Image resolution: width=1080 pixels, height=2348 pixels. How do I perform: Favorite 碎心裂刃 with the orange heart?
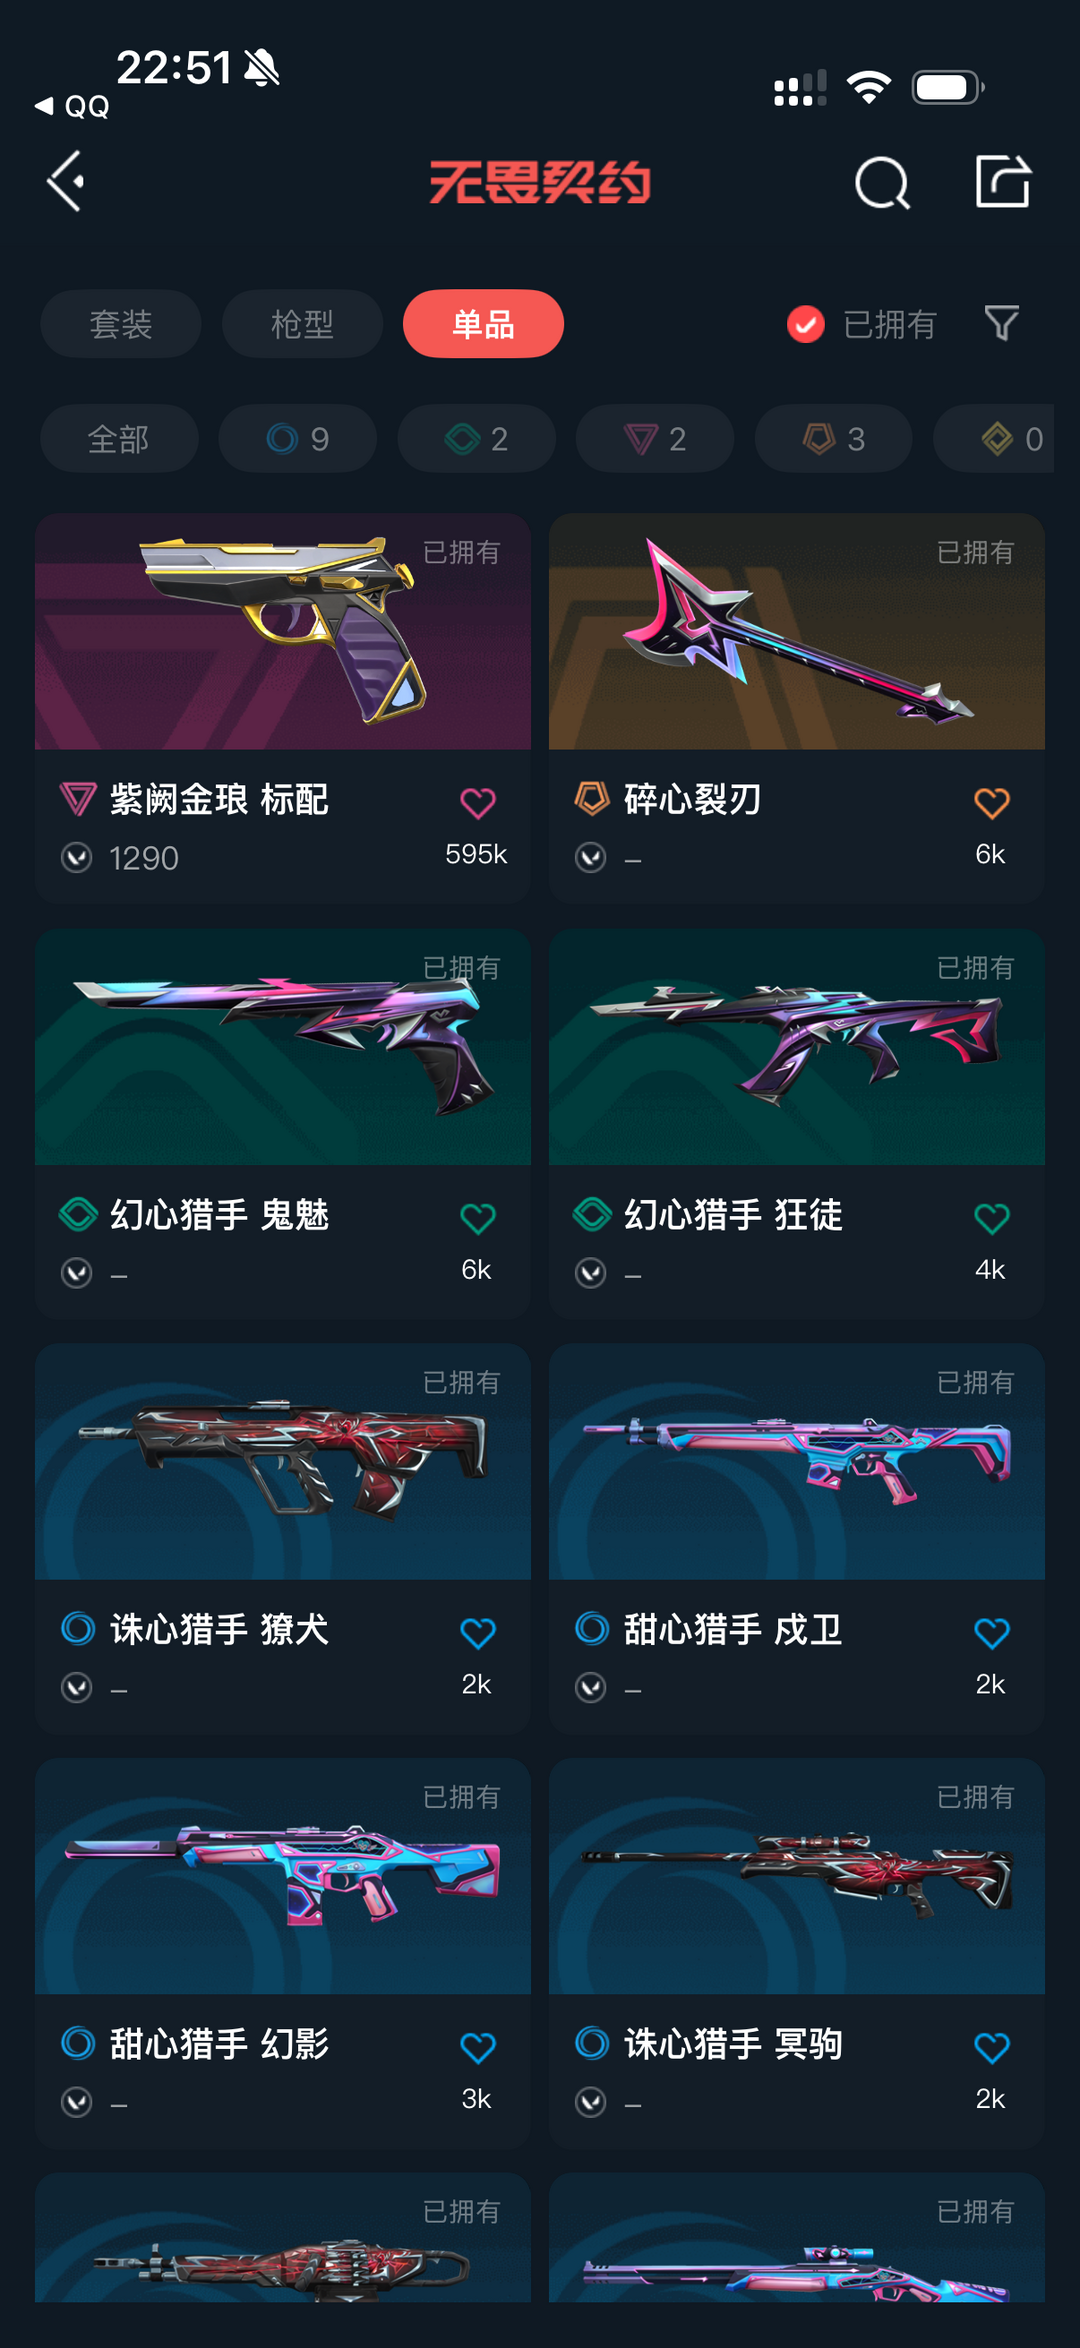pos(992,803)
